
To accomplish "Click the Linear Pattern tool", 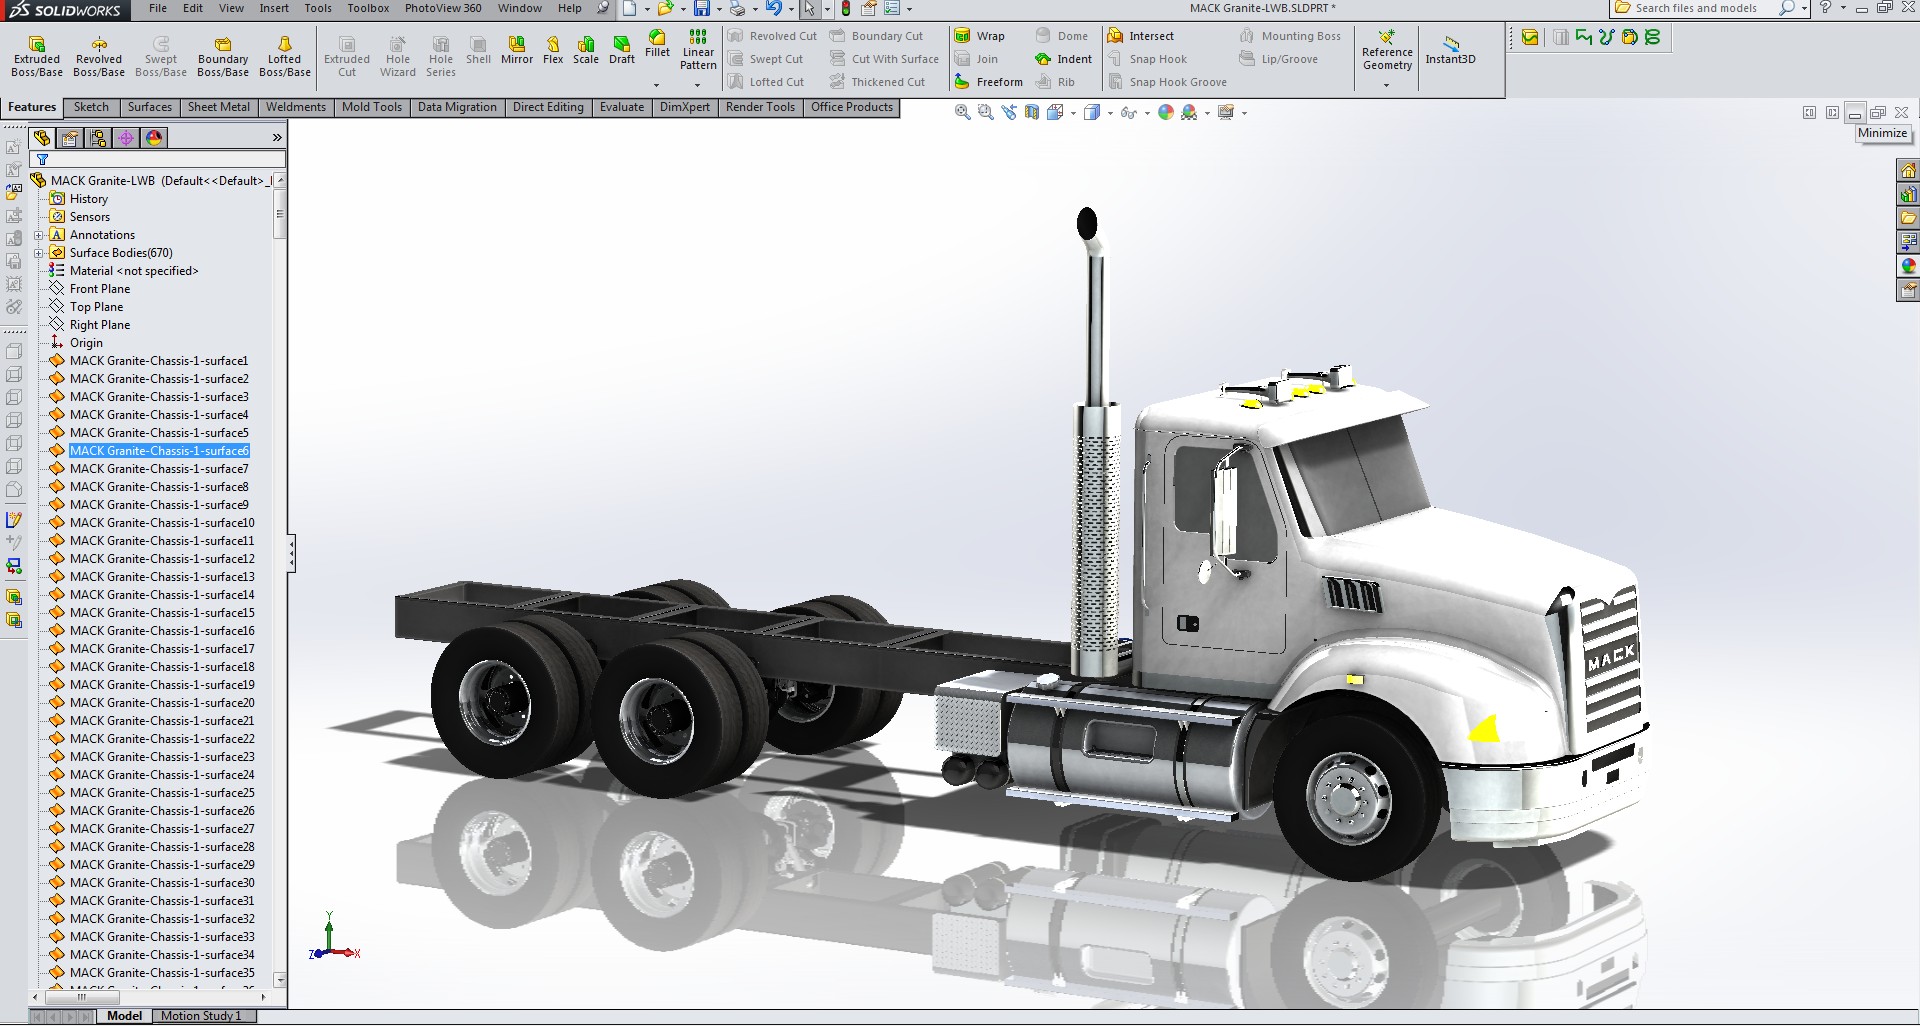I will pyautogui.click(x=698, y=50).
